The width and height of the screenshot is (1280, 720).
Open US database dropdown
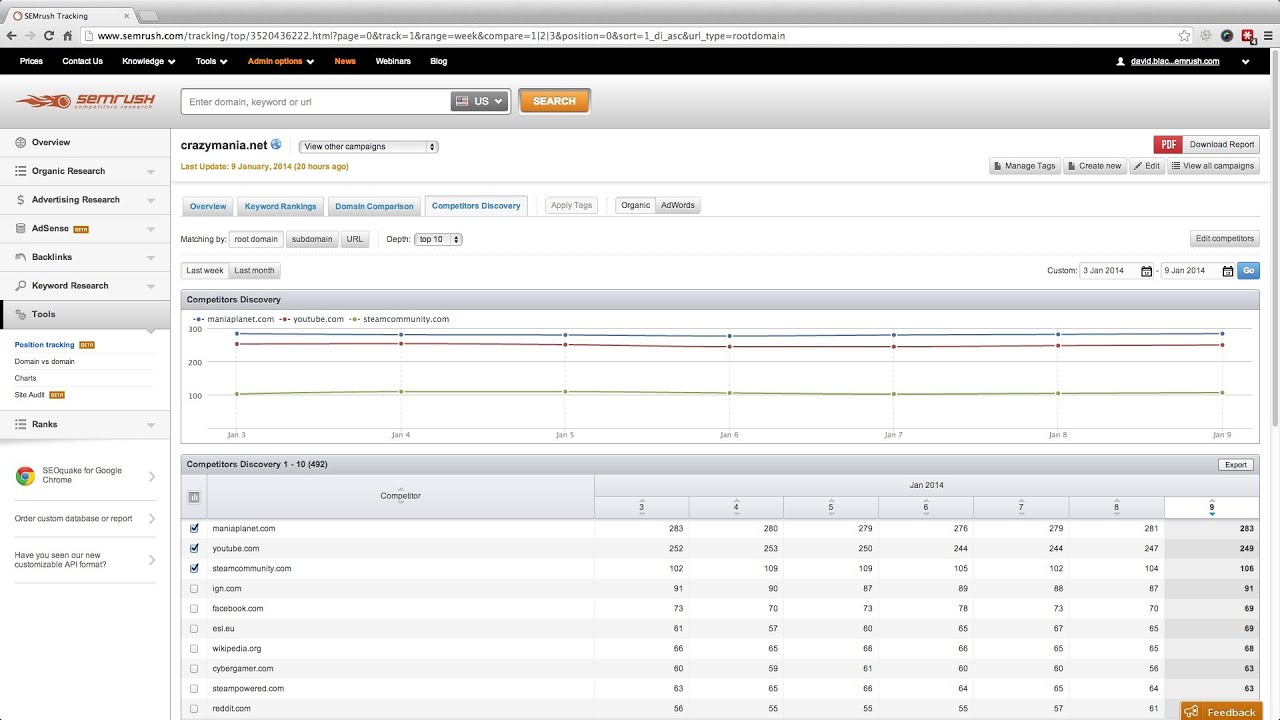(x=480, y=101)
